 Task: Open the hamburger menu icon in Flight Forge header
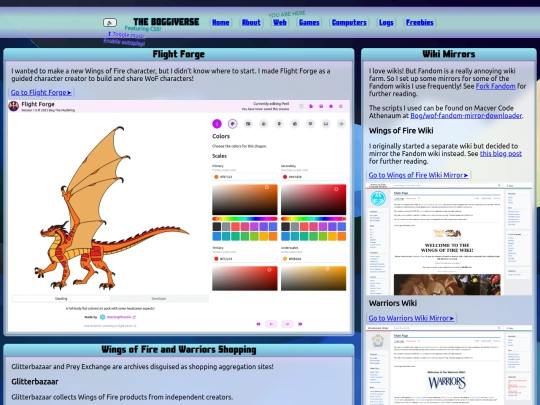tap(341, 106)
